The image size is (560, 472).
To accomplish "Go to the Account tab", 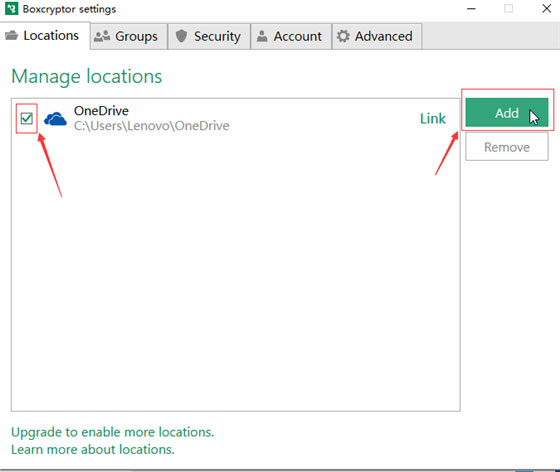I will tap(291, 36).
